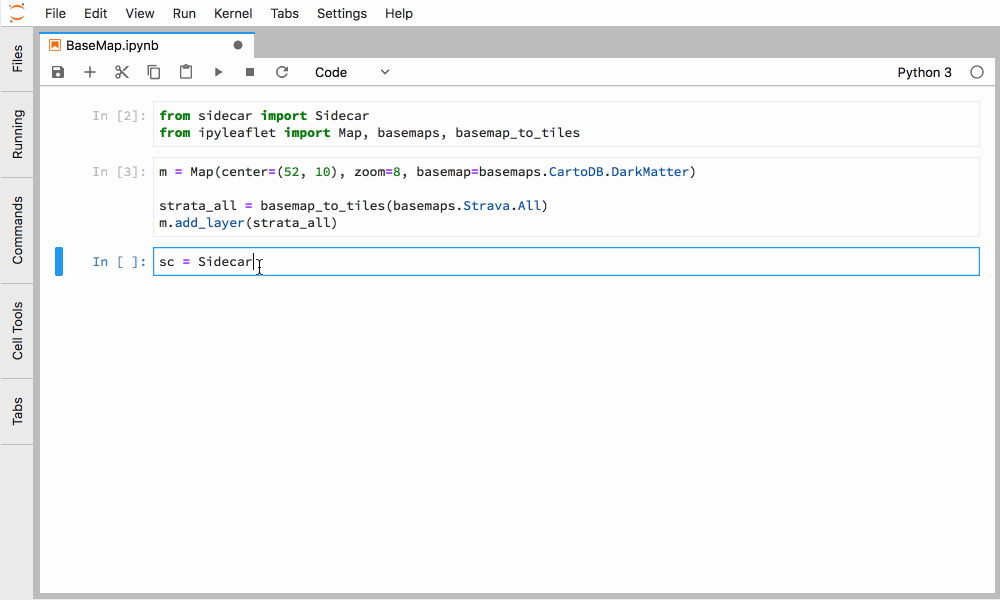Open the cell type Code dropdown
The height and width of the screenshot is (600, 1000).
tap(352, 72)
